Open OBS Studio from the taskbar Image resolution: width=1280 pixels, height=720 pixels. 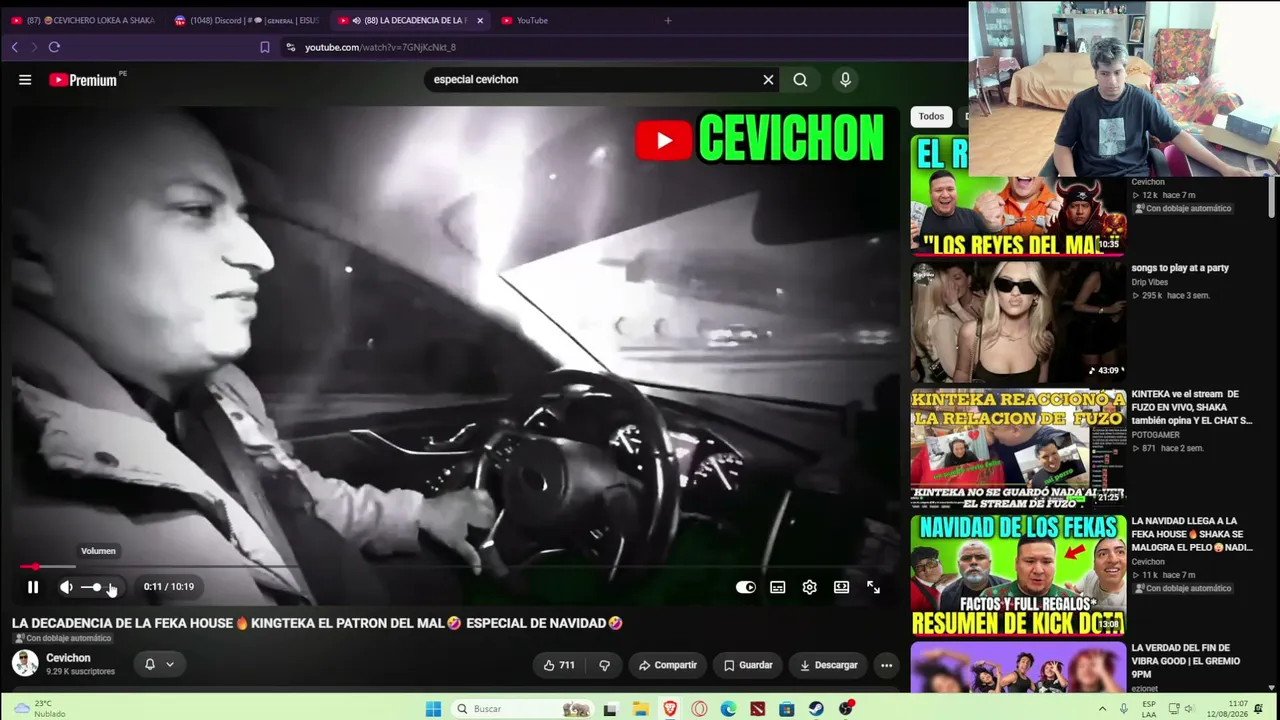click(846, 709)
